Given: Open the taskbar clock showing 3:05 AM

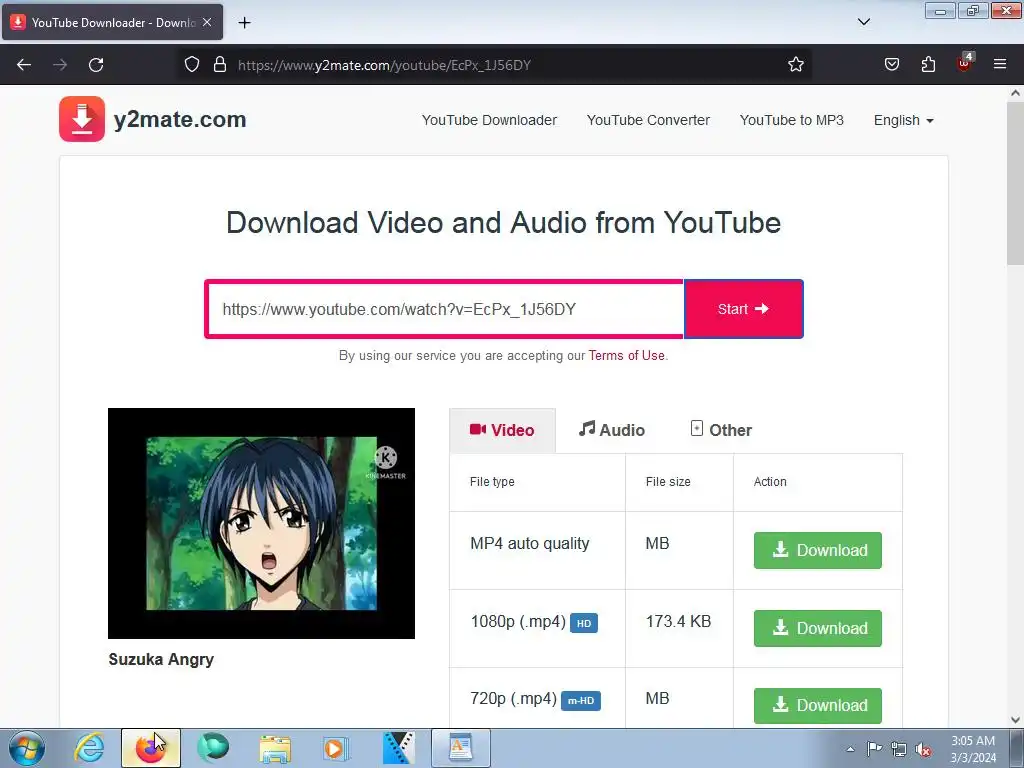Looking at the screenshot, I should click(973, 749).
